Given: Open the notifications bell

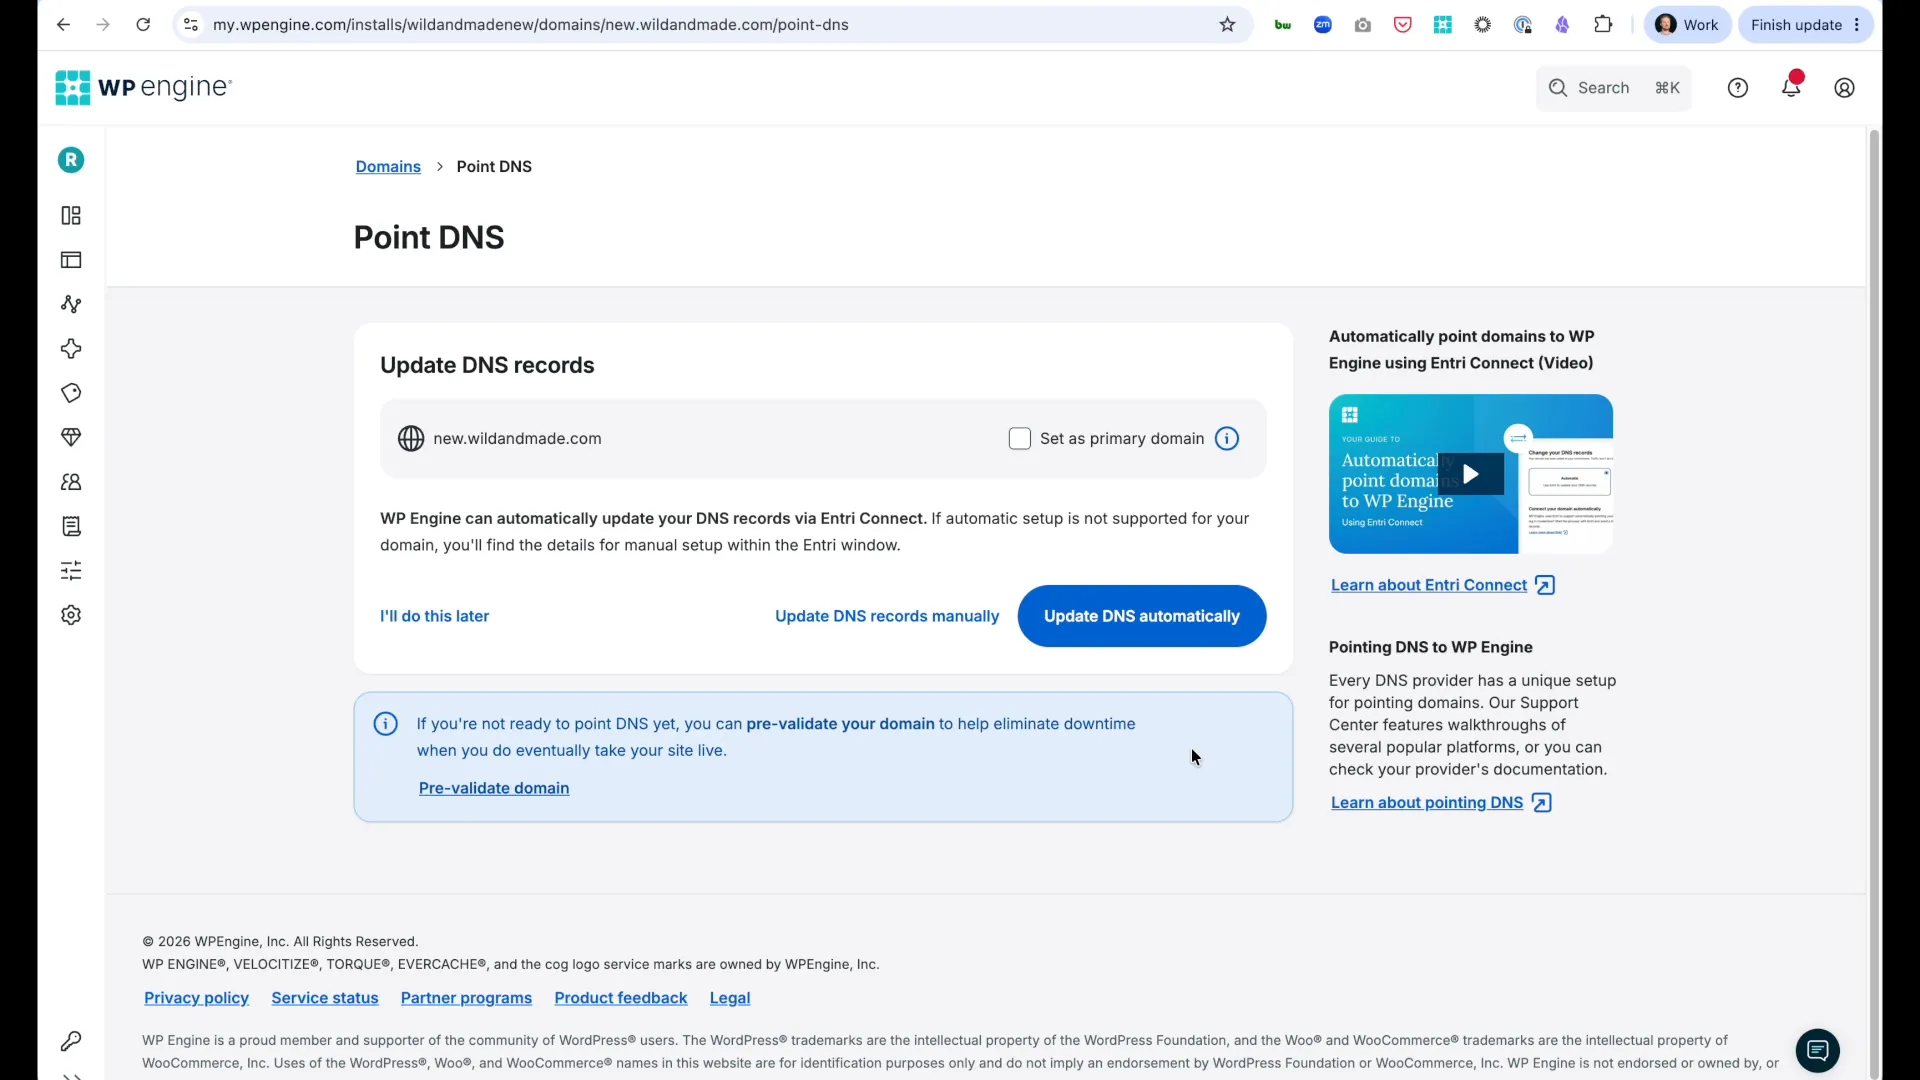Looking at the screenshot, I should coord(1792,86).
